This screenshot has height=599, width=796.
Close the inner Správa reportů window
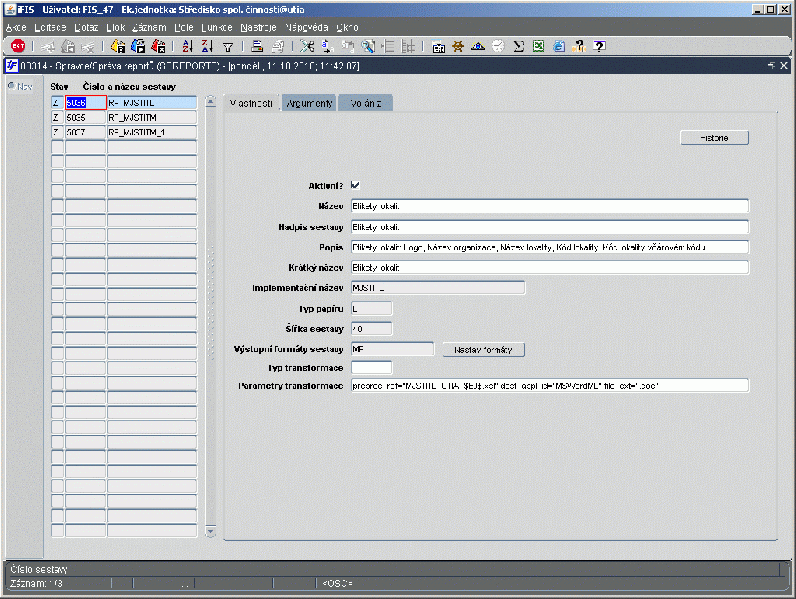click(784, 65)
